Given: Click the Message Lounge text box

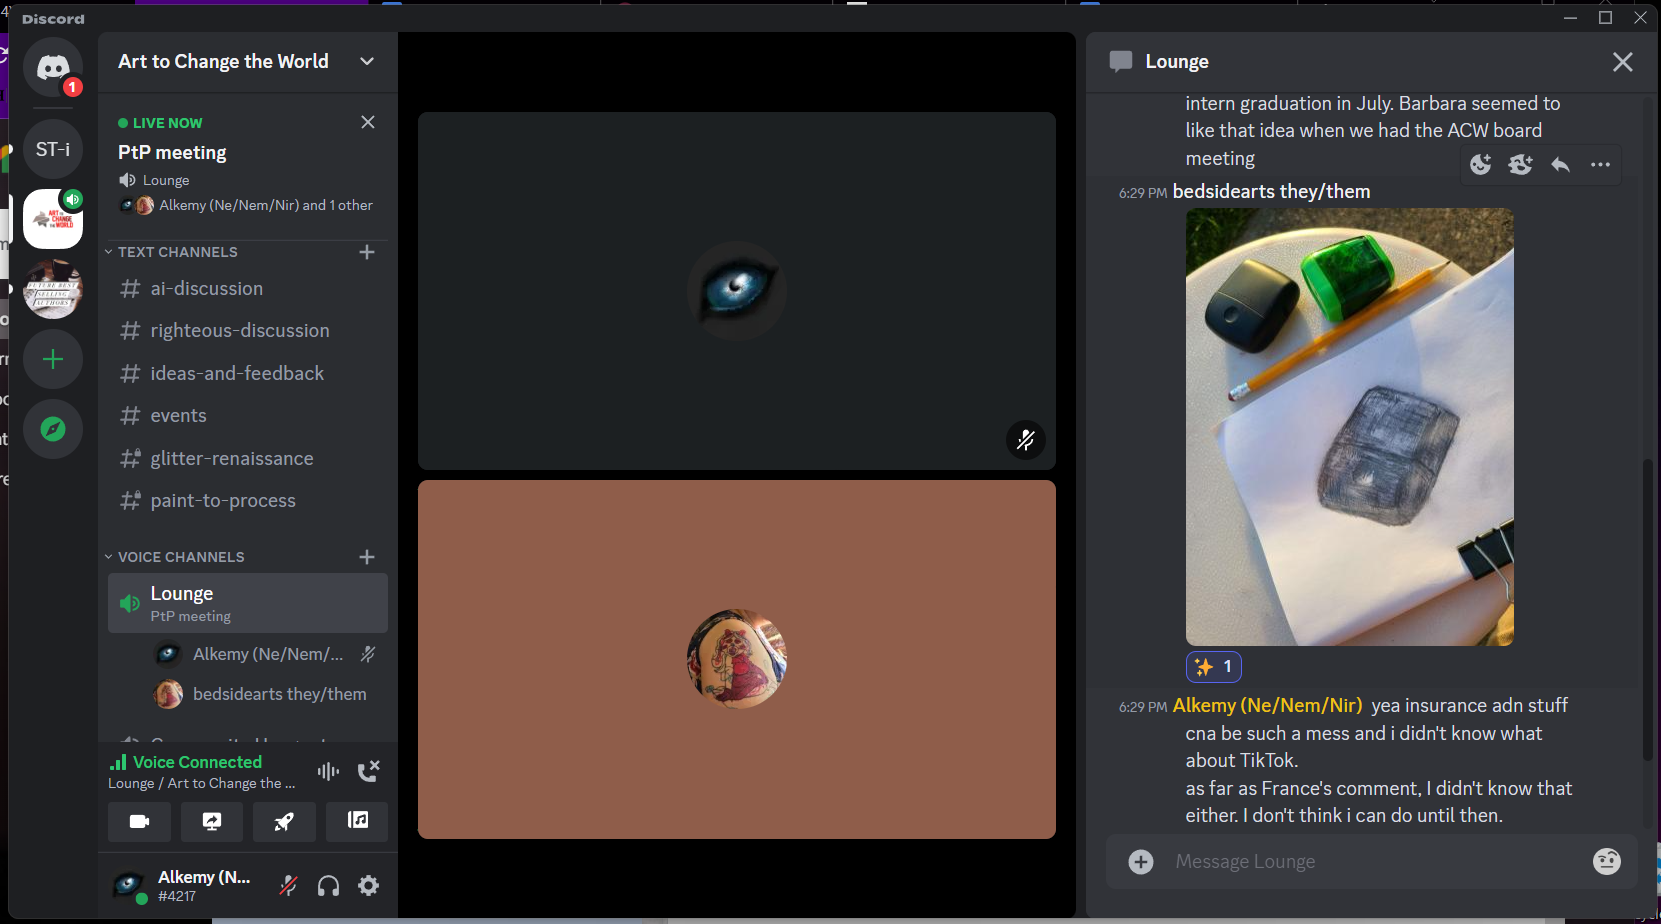Looking at the screenshot, I should tap(1370, 862).
